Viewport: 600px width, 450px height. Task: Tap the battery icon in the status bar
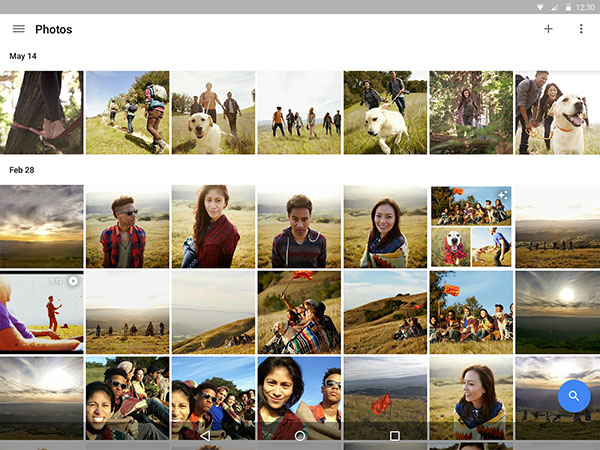(567, 6)
